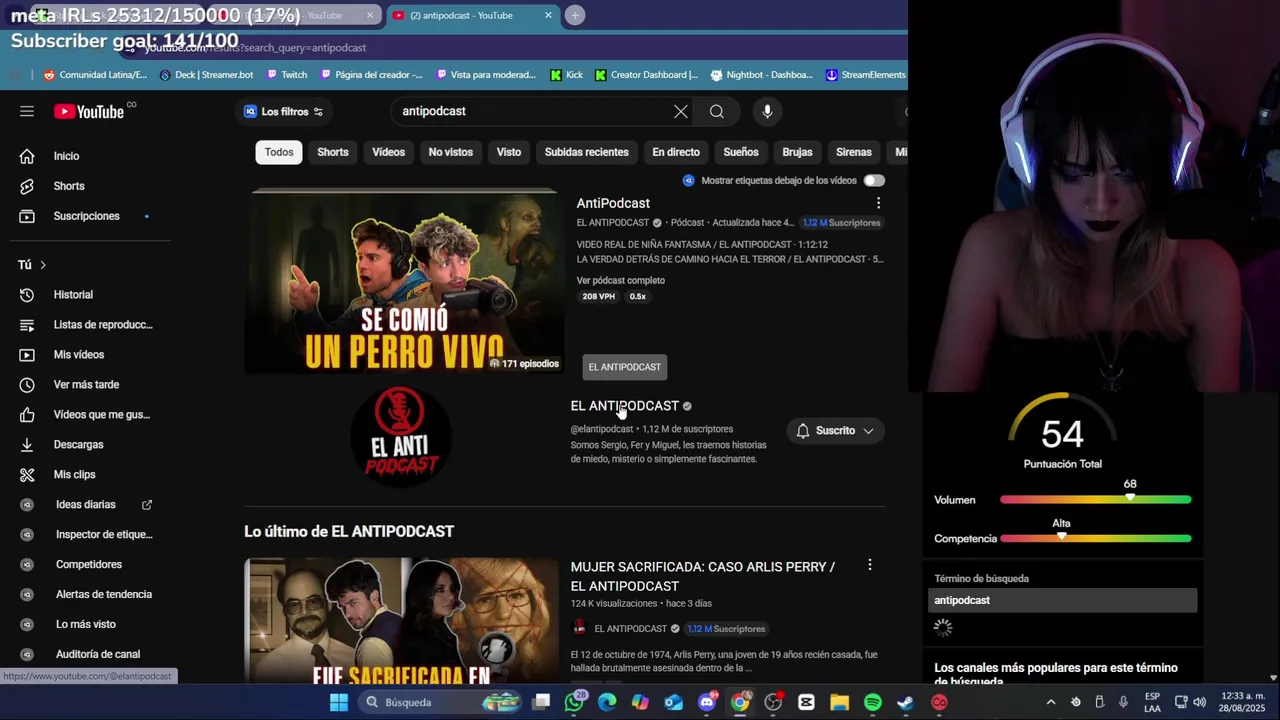Open the AntiPodcast playlist thumbnail
Viewport: 1280px width, 720px height.
coord(405,282)
